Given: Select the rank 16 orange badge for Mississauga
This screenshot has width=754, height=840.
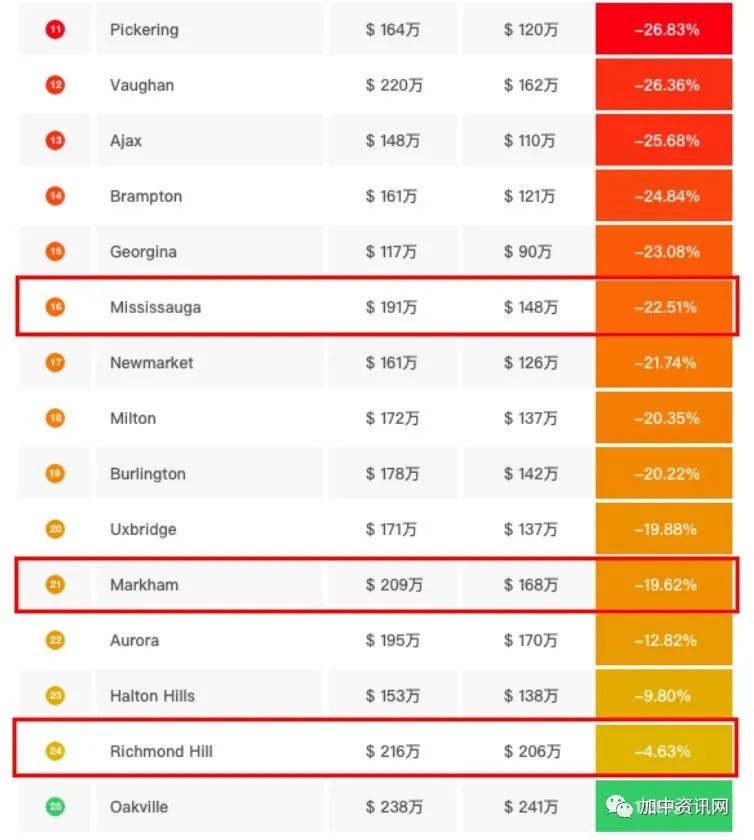Looking at the screenshot, I should 55,306.
